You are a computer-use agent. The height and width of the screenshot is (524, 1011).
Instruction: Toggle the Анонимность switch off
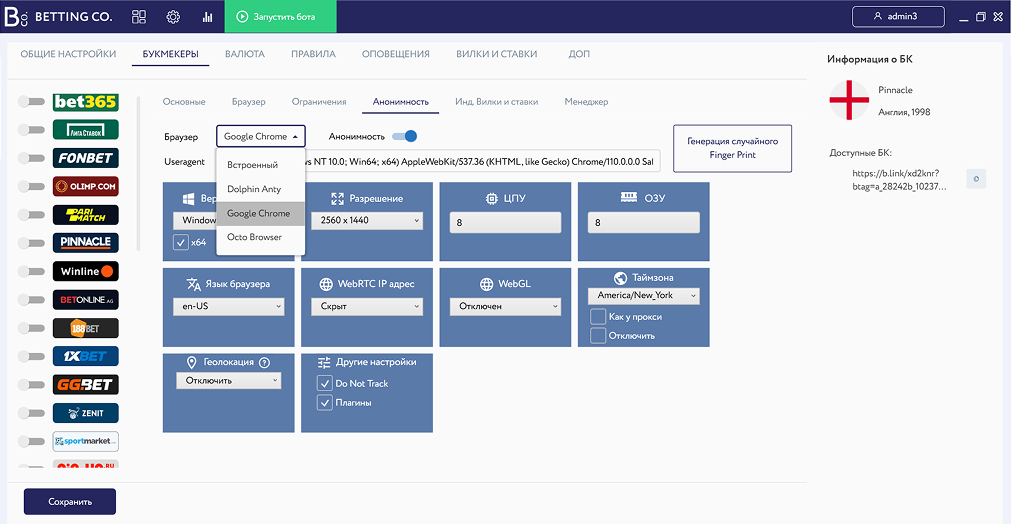click(405, 136)
